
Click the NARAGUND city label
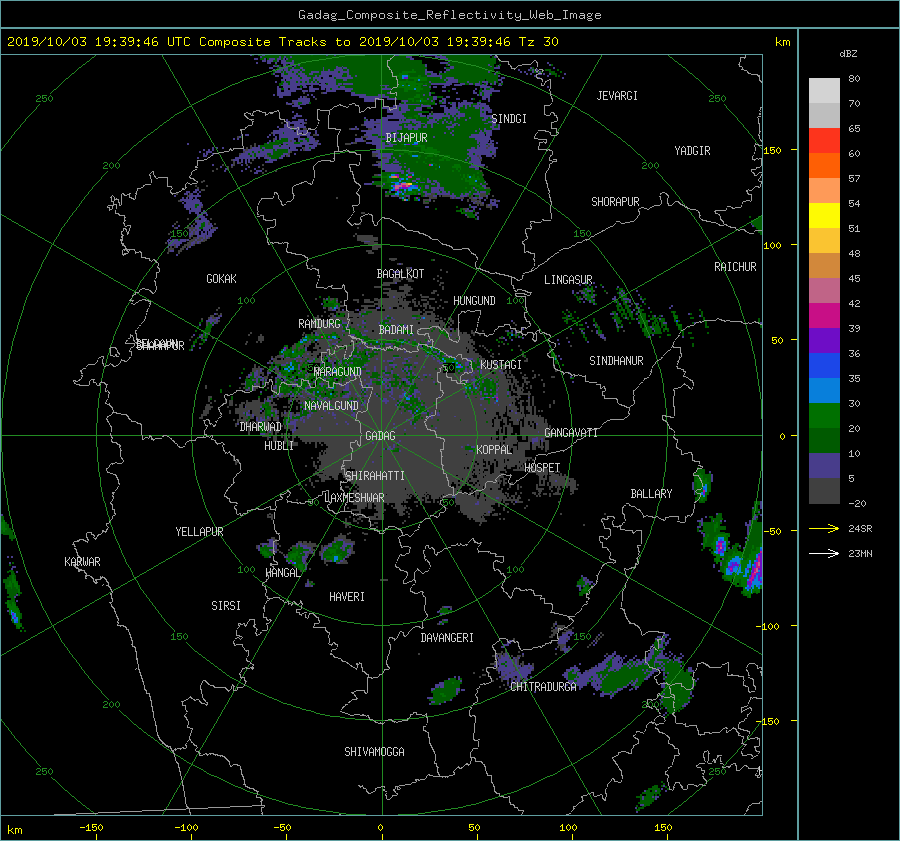pyautogui.click(x=338, y=372)
